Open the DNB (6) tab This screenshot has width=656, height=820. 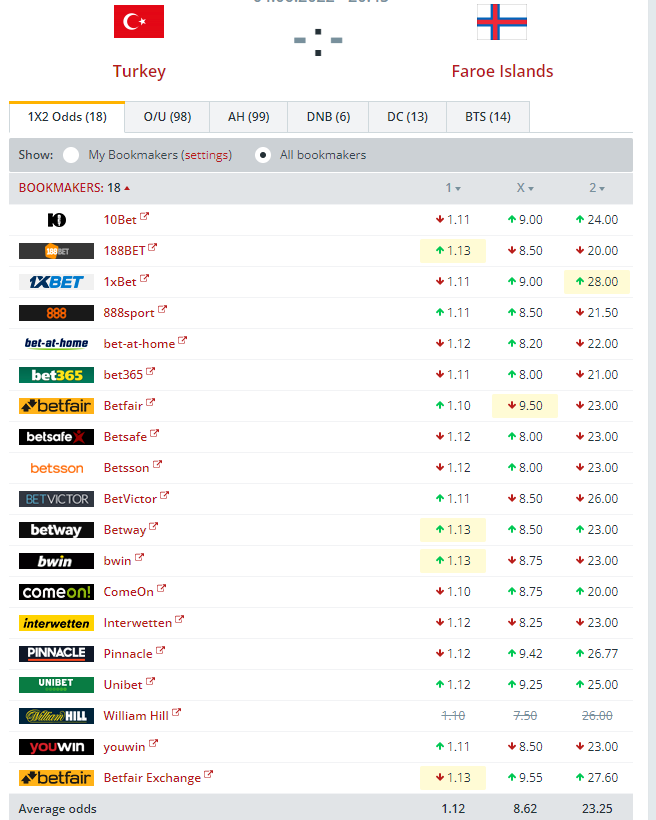click(328, 117)
